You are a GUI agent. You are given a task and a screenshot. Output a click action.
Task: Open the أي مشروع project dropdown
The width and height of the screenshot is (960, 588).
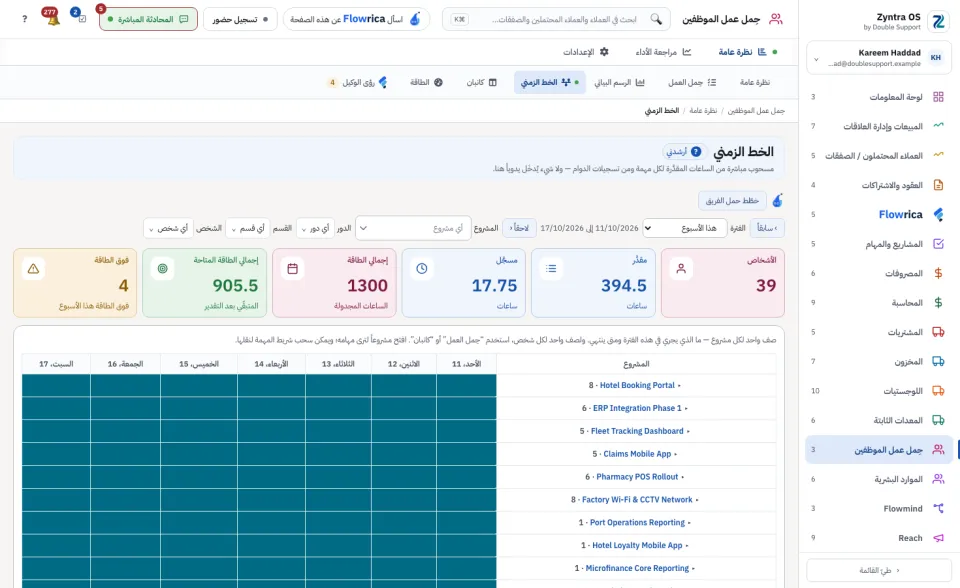tap(413, 228)
